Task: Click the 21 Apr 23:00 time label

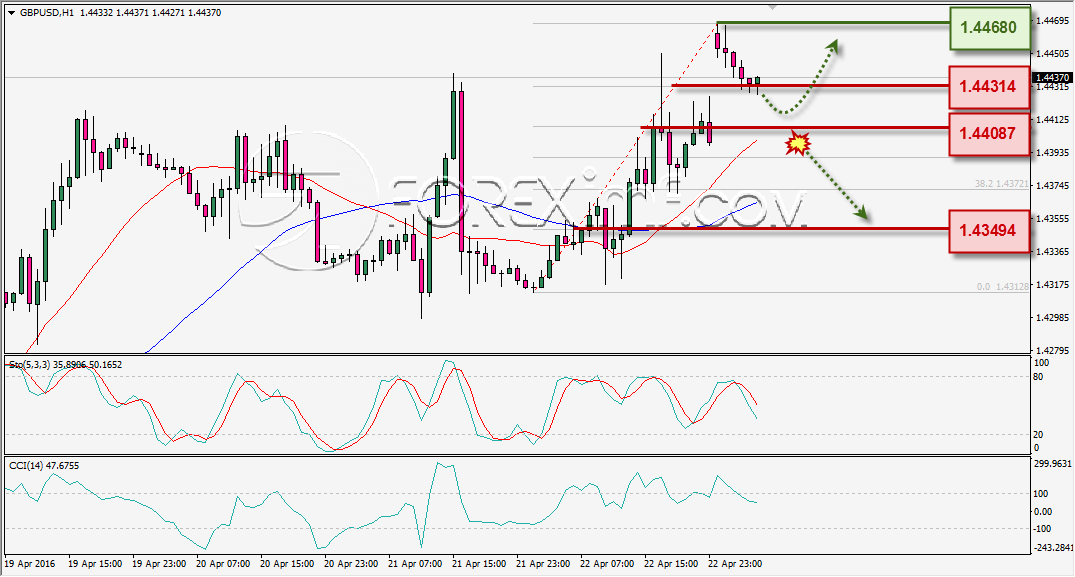Action: [x=543, y=563]
